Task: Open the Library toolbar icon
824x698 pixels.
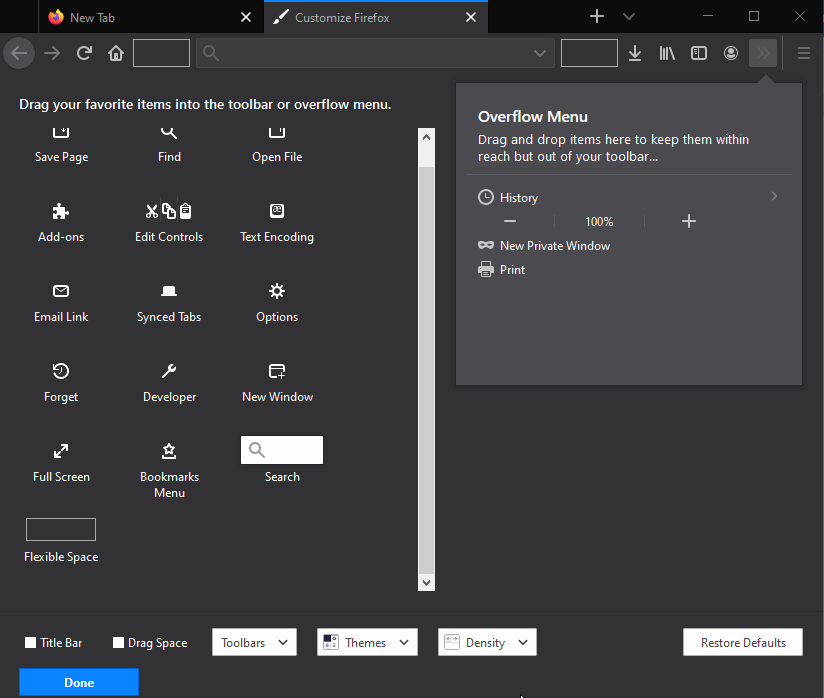Action: click(x=667, y=53)
